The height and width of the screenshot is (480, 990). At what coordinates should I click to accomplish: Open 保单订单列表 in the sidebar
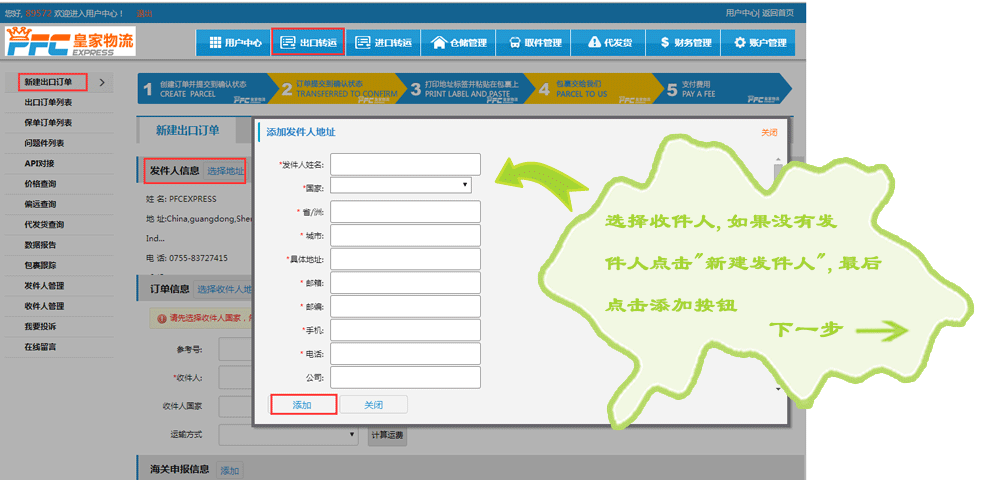click(48, 123)
